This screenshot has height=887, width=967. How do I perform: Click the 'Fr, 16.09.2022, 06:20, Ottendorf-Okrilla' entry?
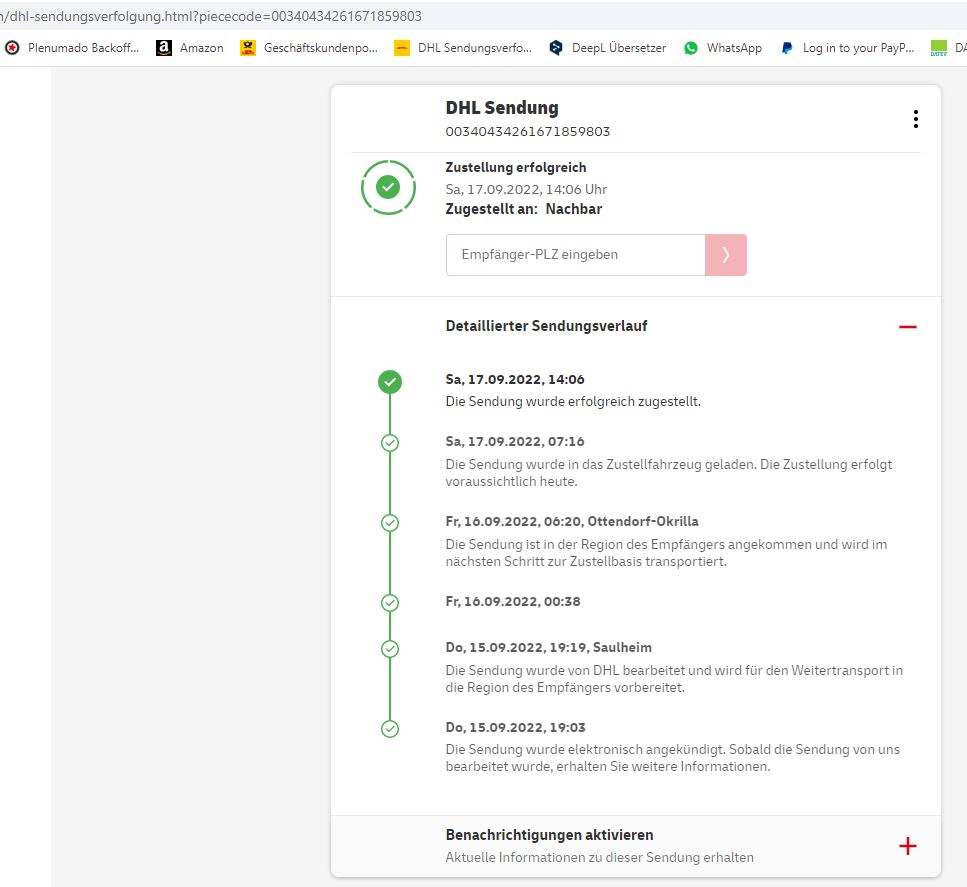click(x=572, y=521)
